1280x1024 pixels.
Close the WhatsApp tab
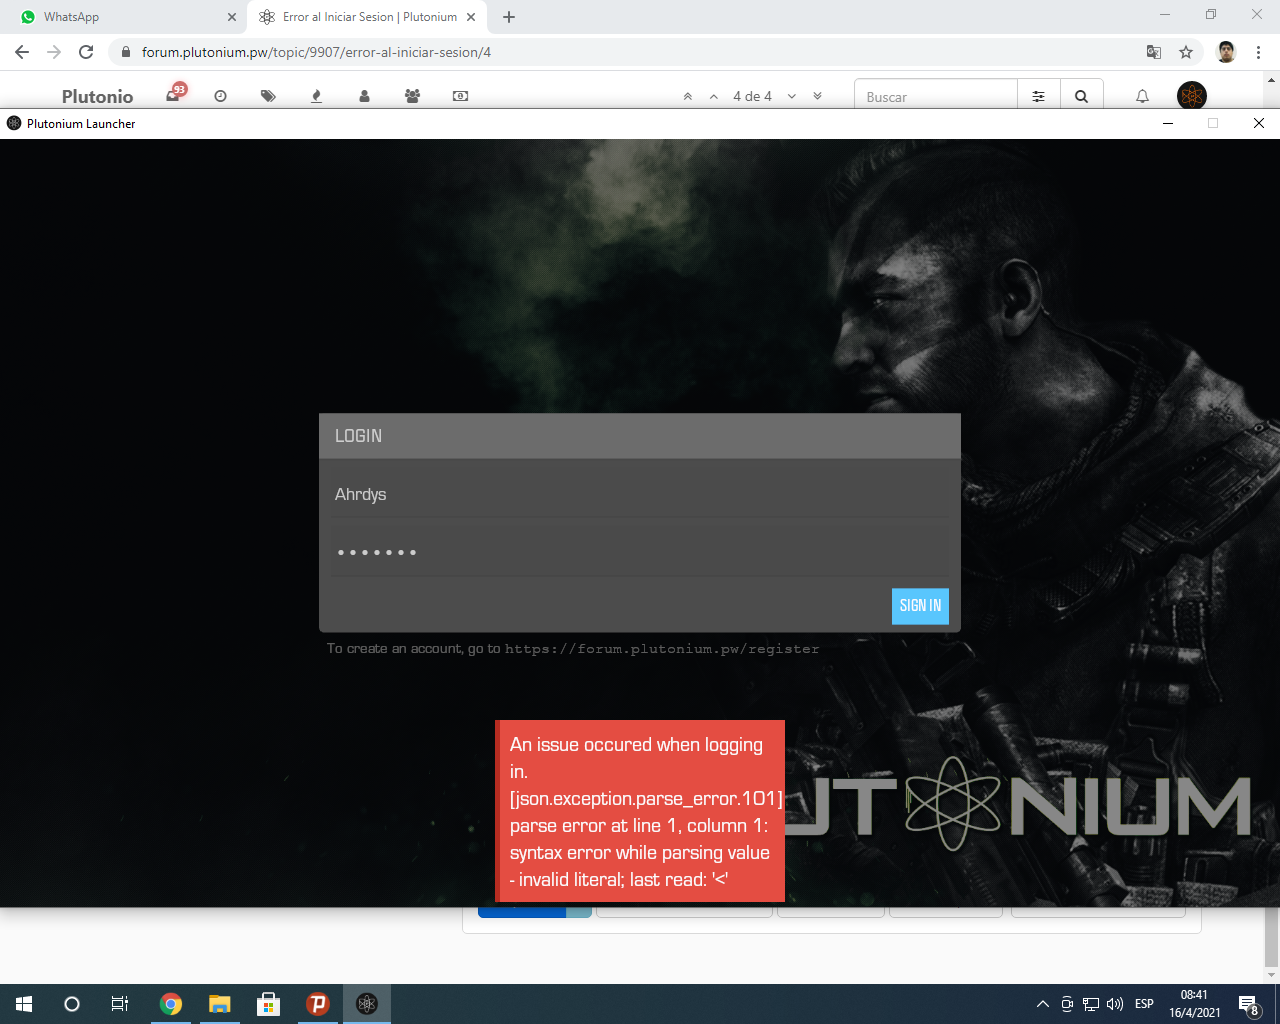tap(232, 17)
